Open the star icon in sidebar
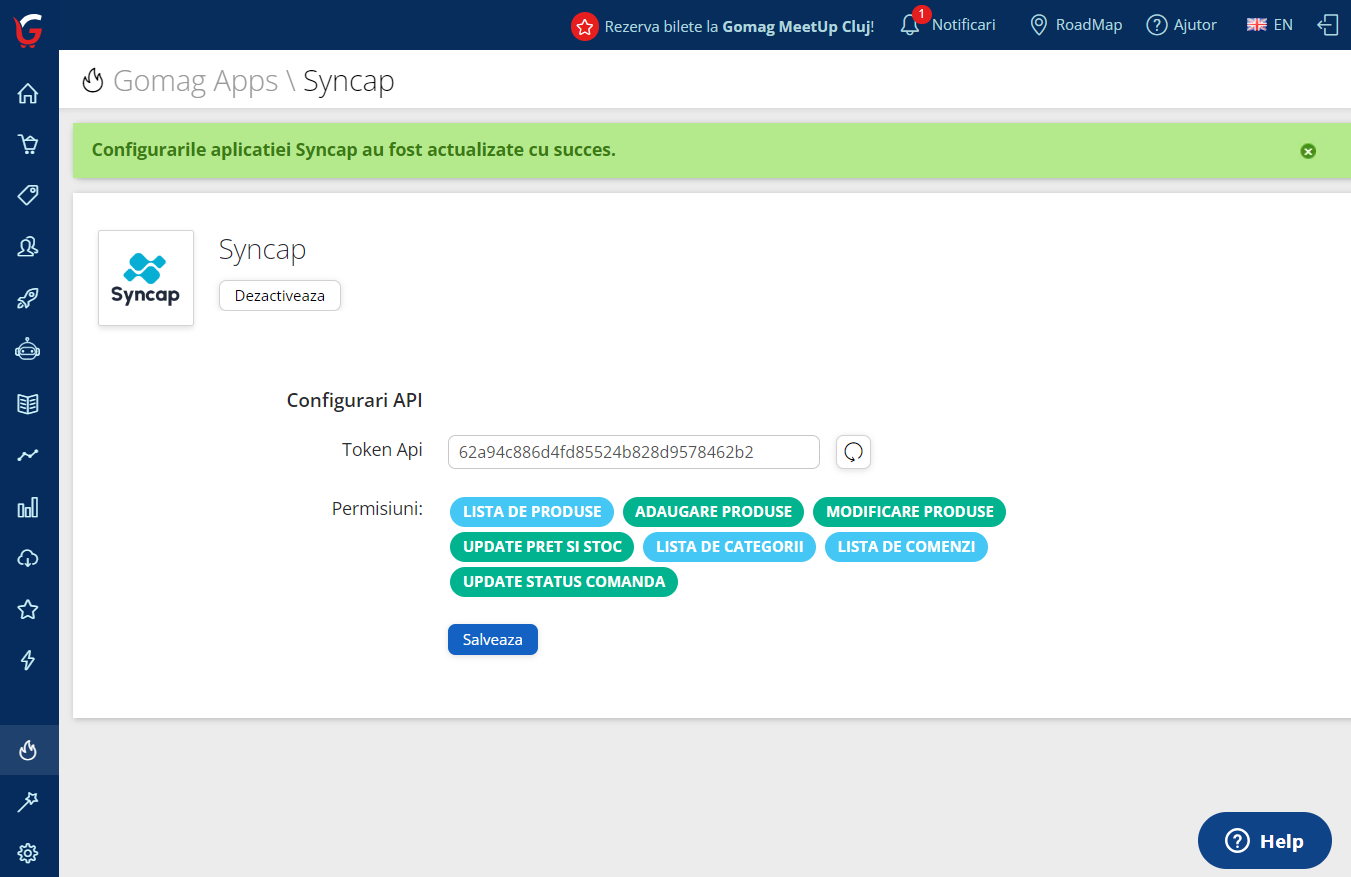Screen dimensions: 1351x877 tap(28, 609)
